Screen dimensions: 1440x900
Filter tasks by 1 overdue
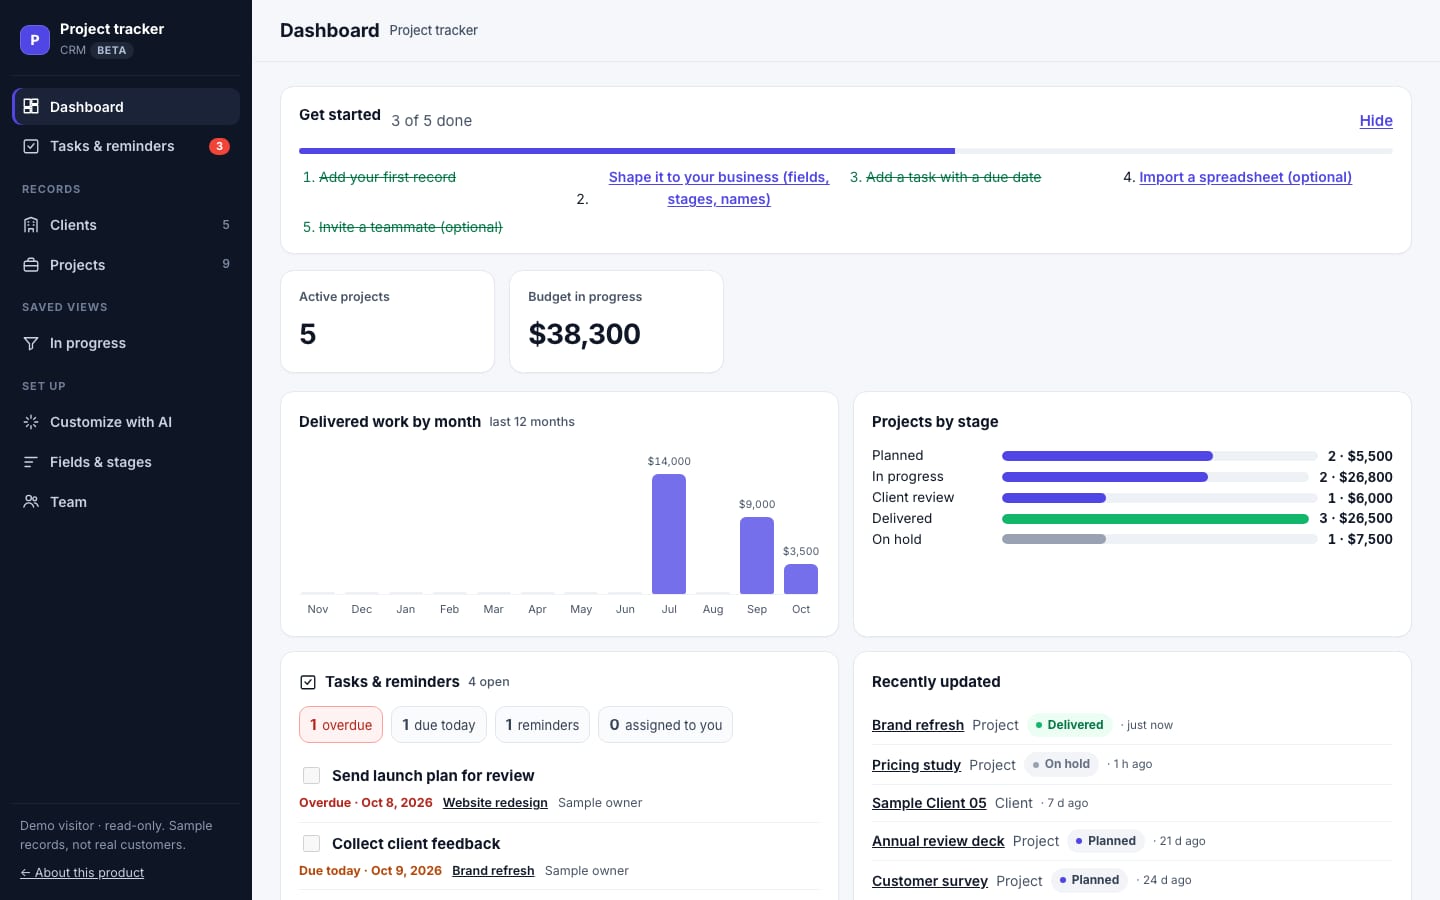(341, 725)
